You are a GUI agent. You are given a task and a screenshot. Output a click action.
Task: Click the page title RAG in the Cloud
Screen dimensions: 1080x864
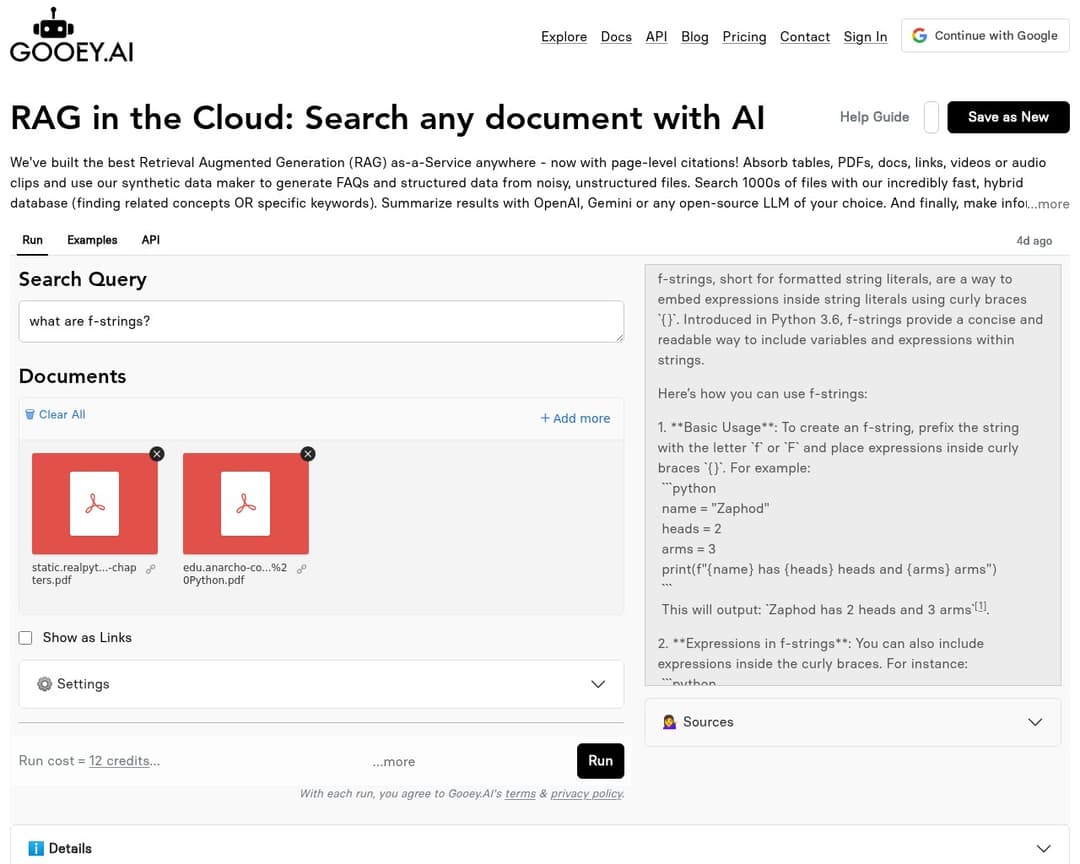point(387,118)
